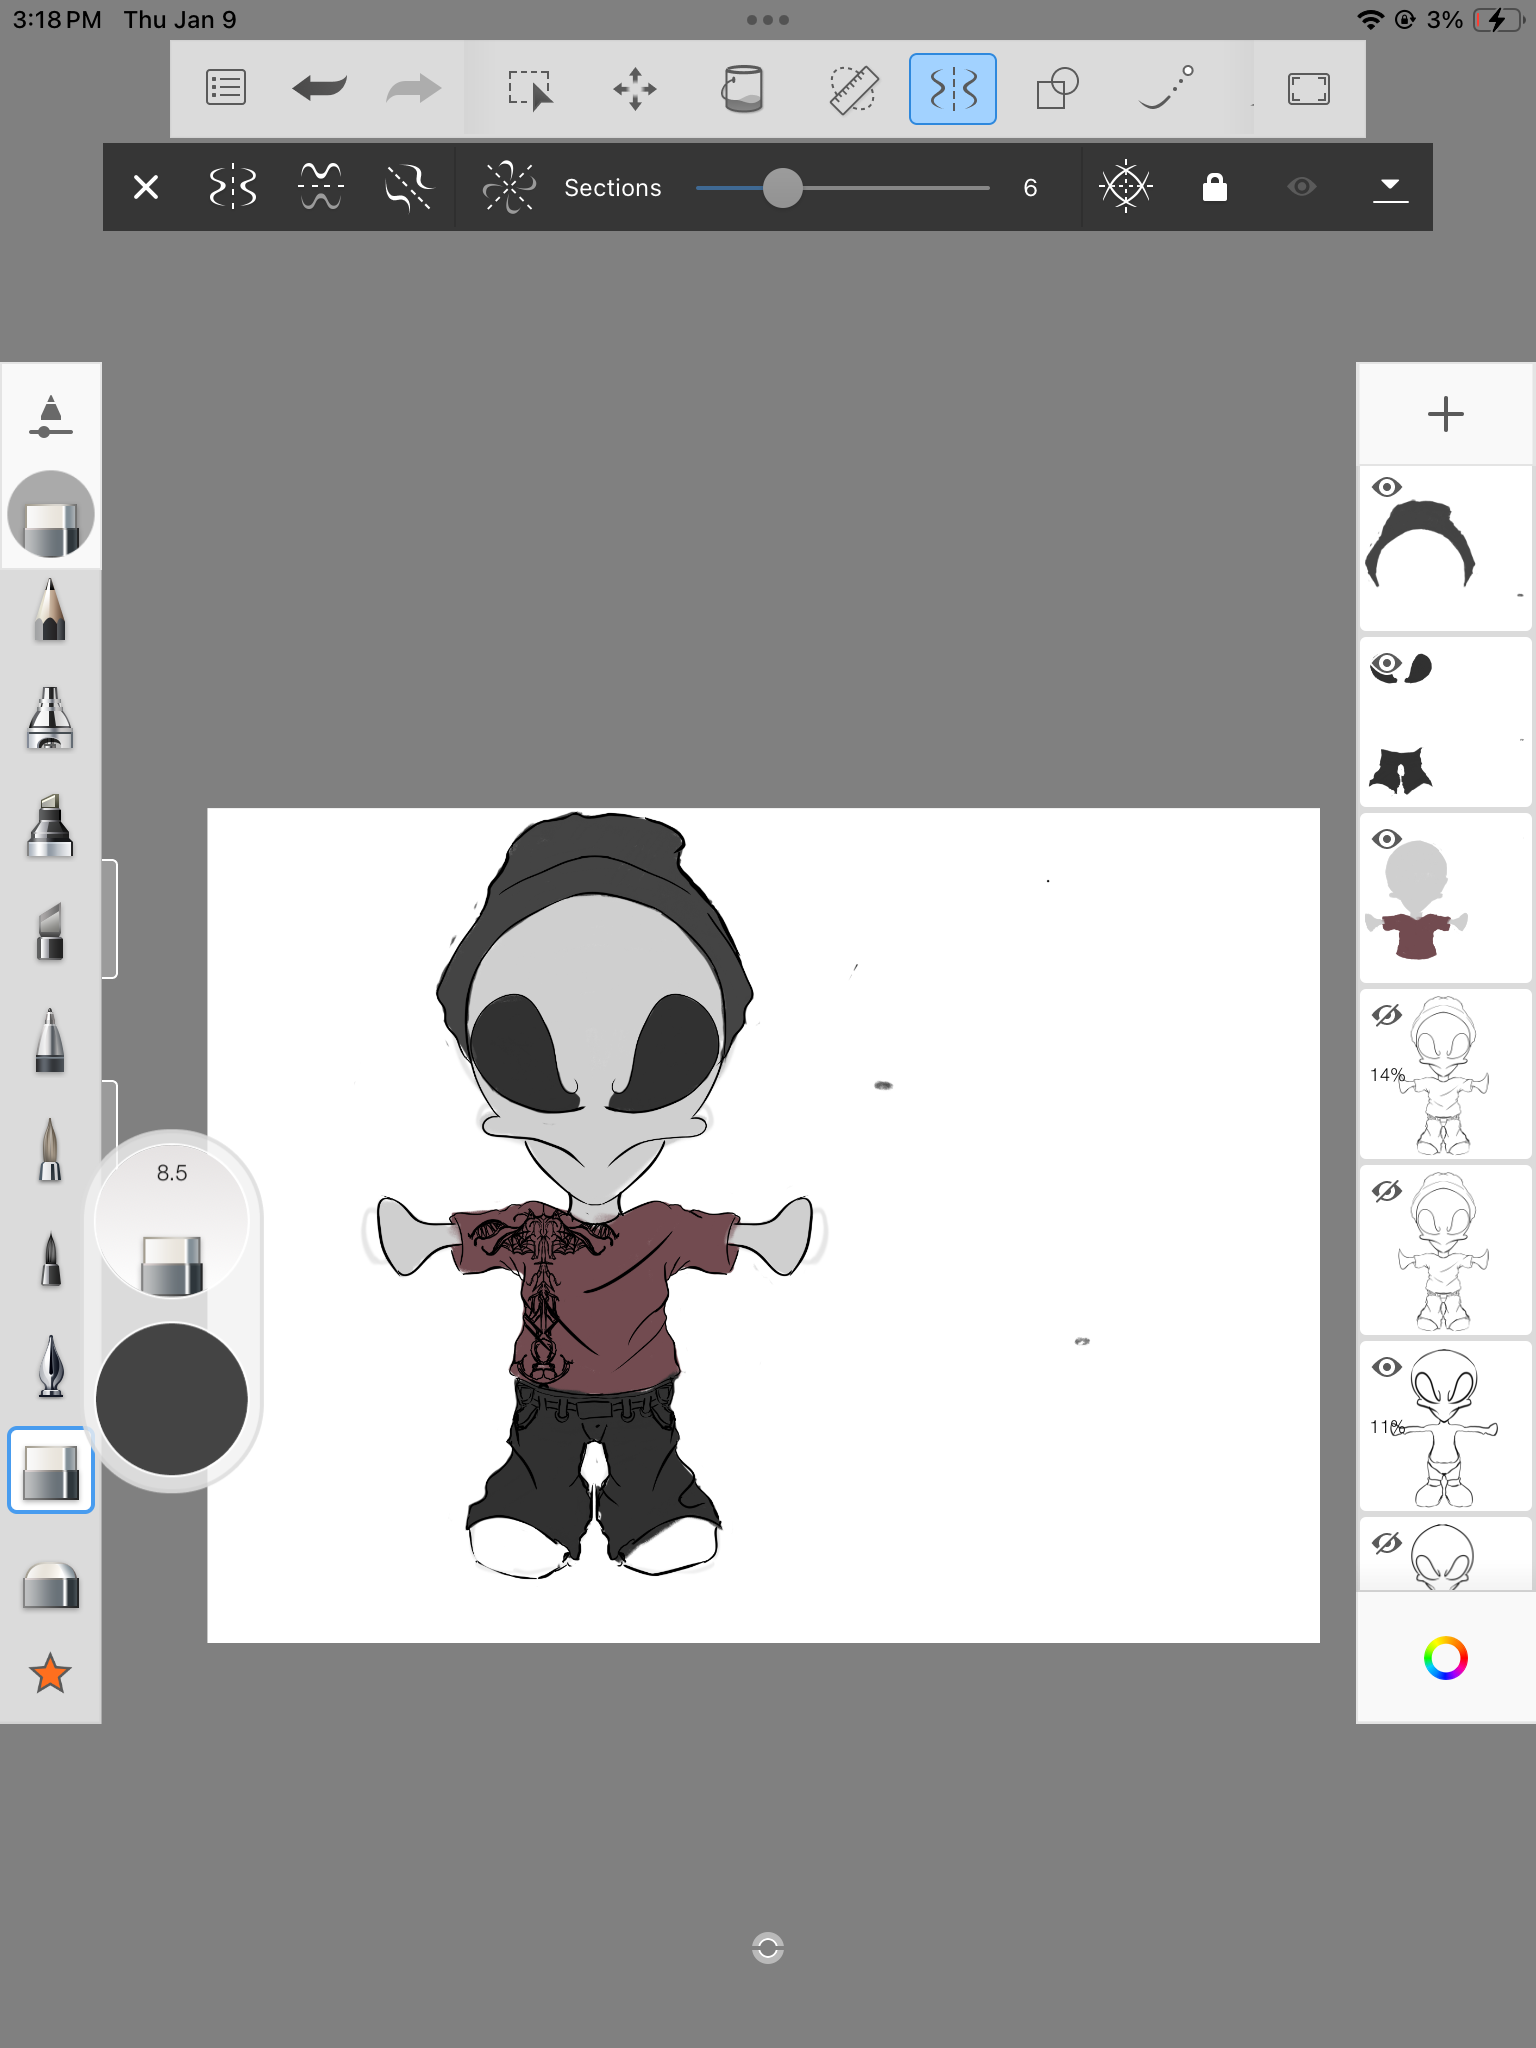The height and width of the screenshot is (2048, 1536).
Task: Open the brush properties icon
Action: pos(51,417)
